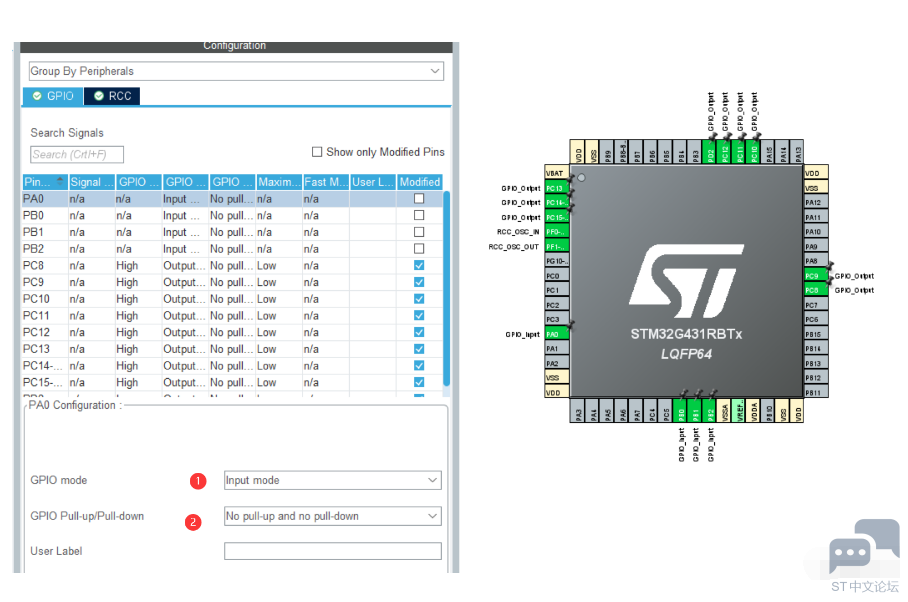Click the VBAT pin on the chip
Screen dimensions: 908x602
coord(555,173)
